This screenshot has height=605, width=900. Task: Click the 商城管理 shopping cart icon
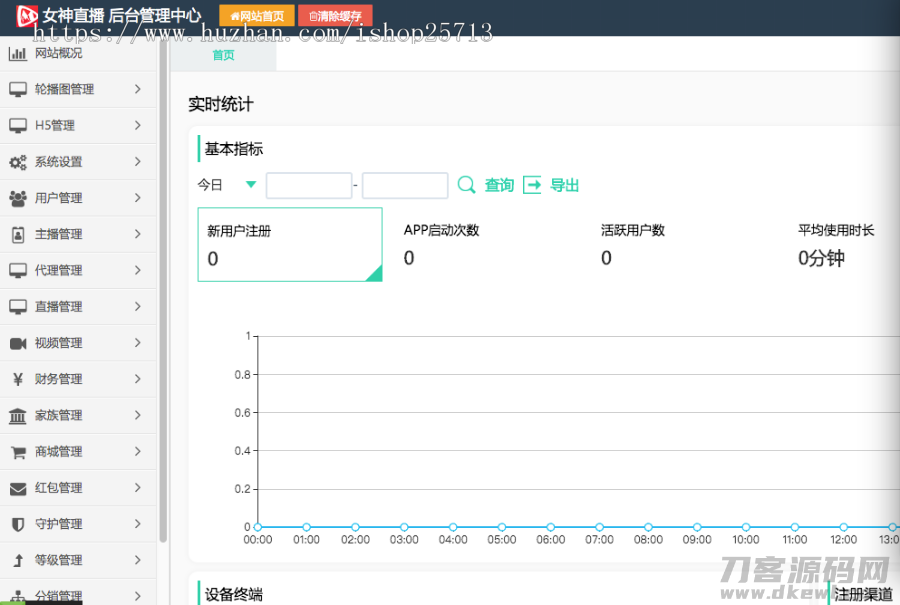(18, 452)
